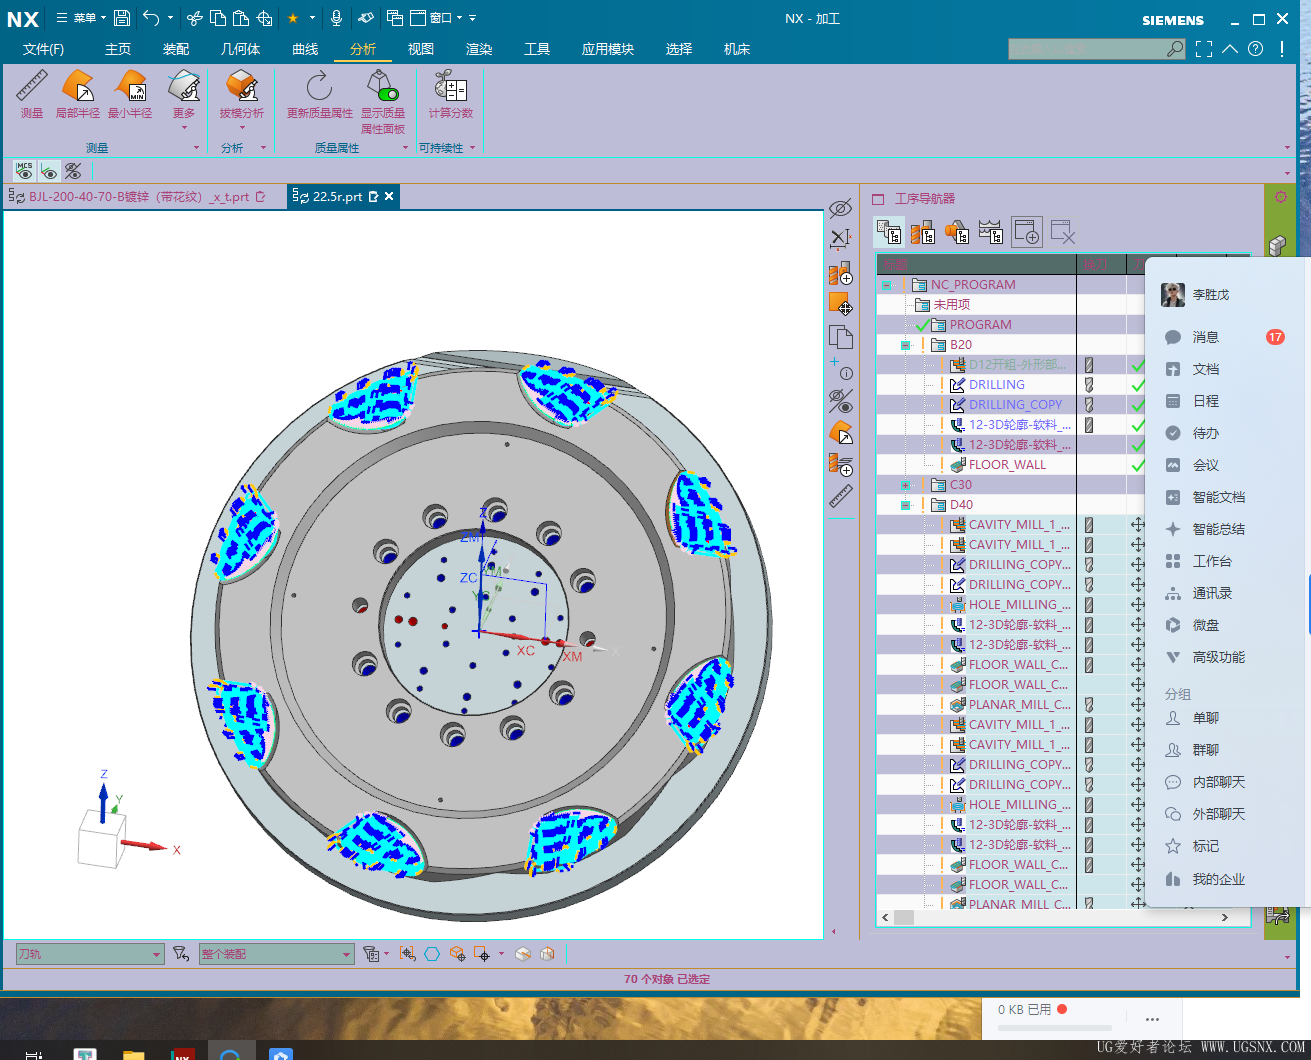Image resolution: width=1311 pixels, height=1060 pixels.
Task: Expand the C30 program group
Action: (905, 485)
